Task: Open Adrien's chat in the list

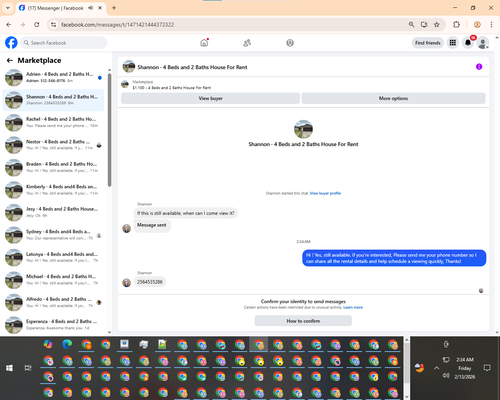Action: click(x=53, y=77)
